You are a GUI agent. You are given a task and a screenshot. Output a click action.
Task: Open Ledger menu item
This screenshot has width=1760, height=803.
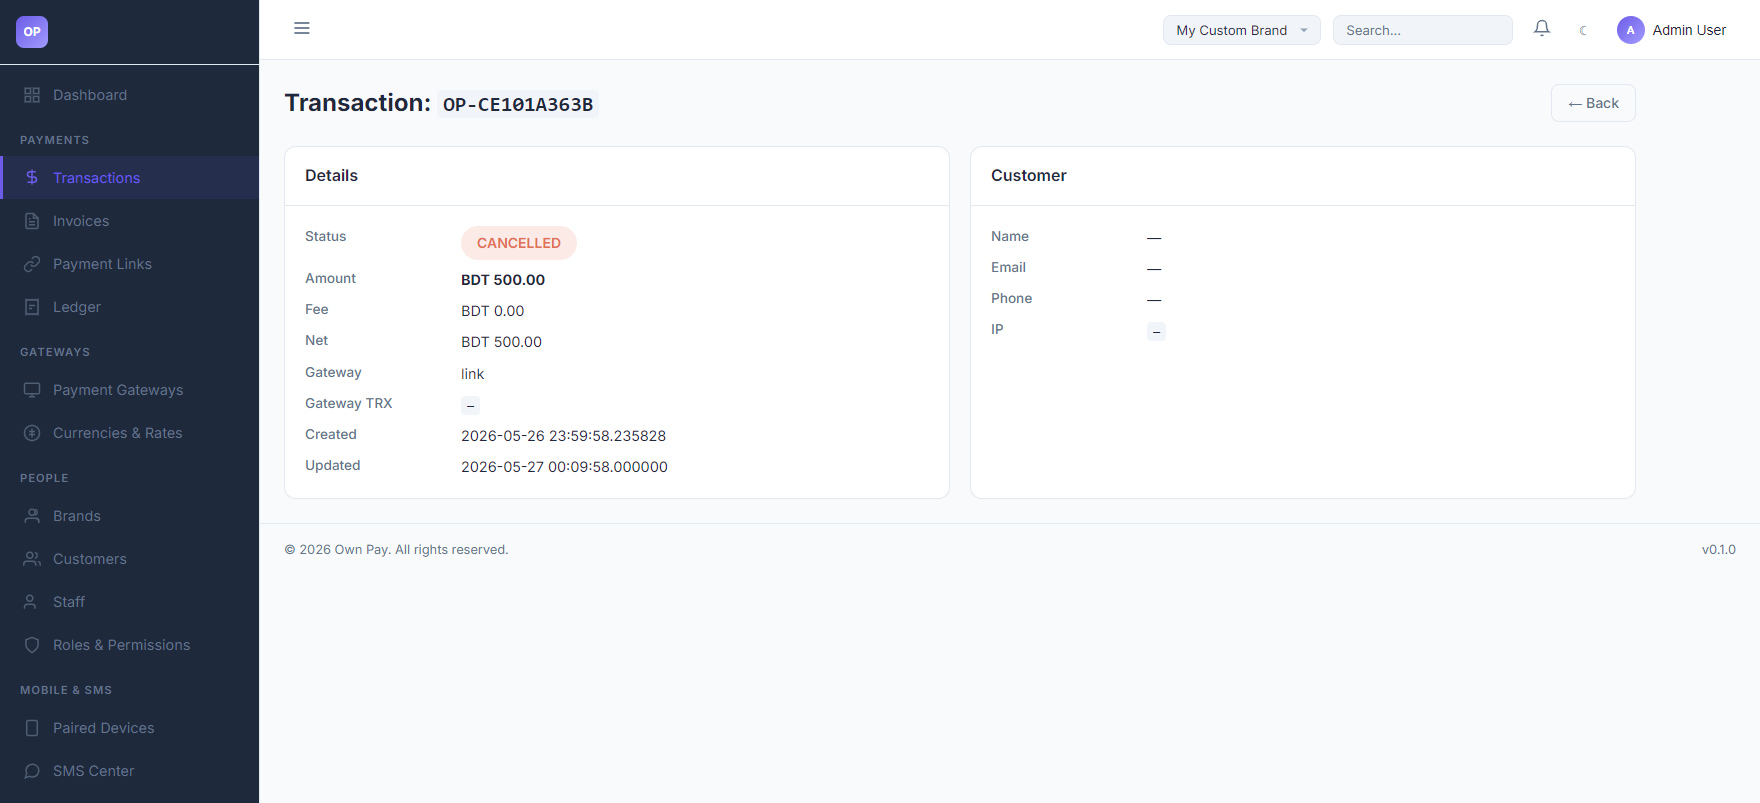tap(129, 307)
